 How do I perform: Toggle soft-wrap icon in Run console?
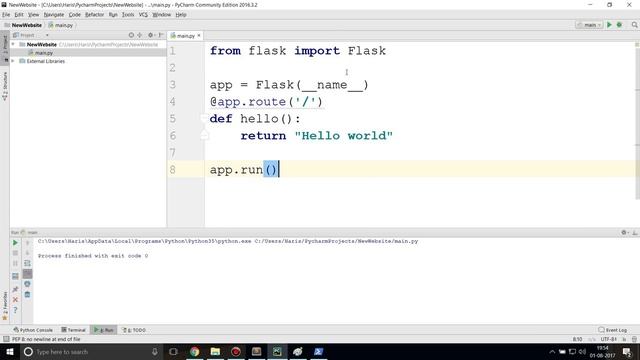pos(27,264)
